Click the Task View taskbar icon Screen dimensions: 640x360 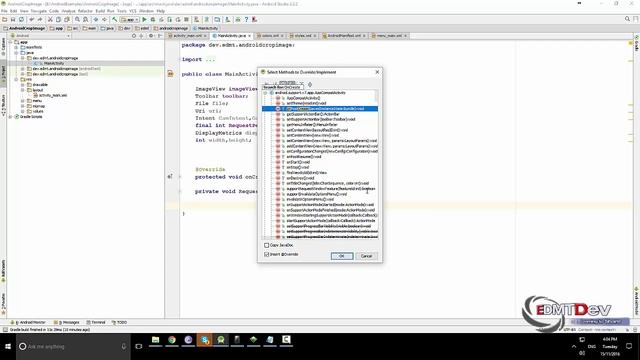139,347
